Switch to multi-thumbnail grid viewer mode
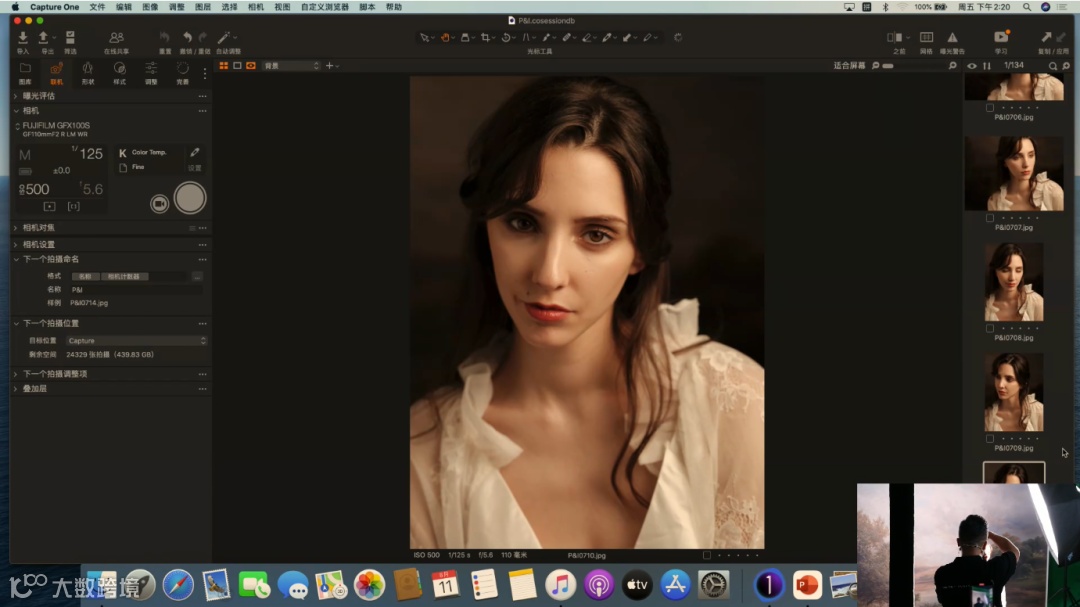This screenshot has width=1080, height=607. (224, 65)
